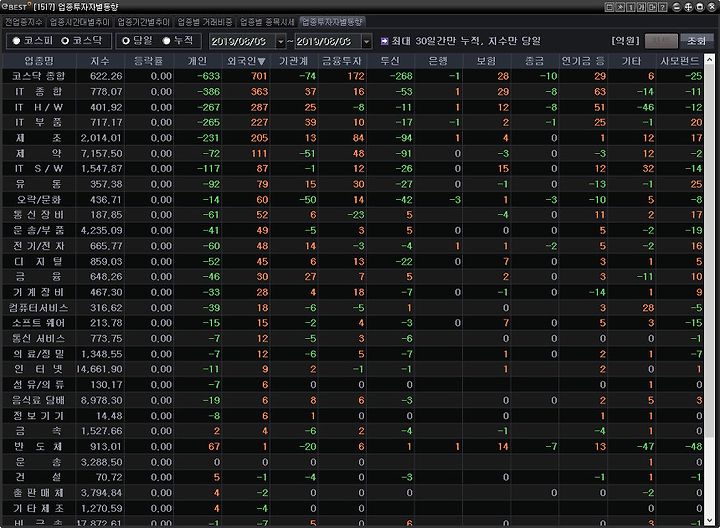The image size is (720, 528).
Task: Click the vertical scrollbar thumb
Action: (x=709, y=252)
